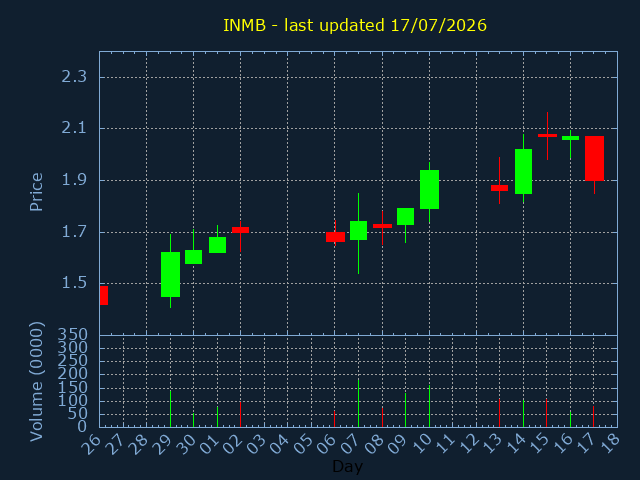Click the Volume (0000) axis title

coord(36,382)
